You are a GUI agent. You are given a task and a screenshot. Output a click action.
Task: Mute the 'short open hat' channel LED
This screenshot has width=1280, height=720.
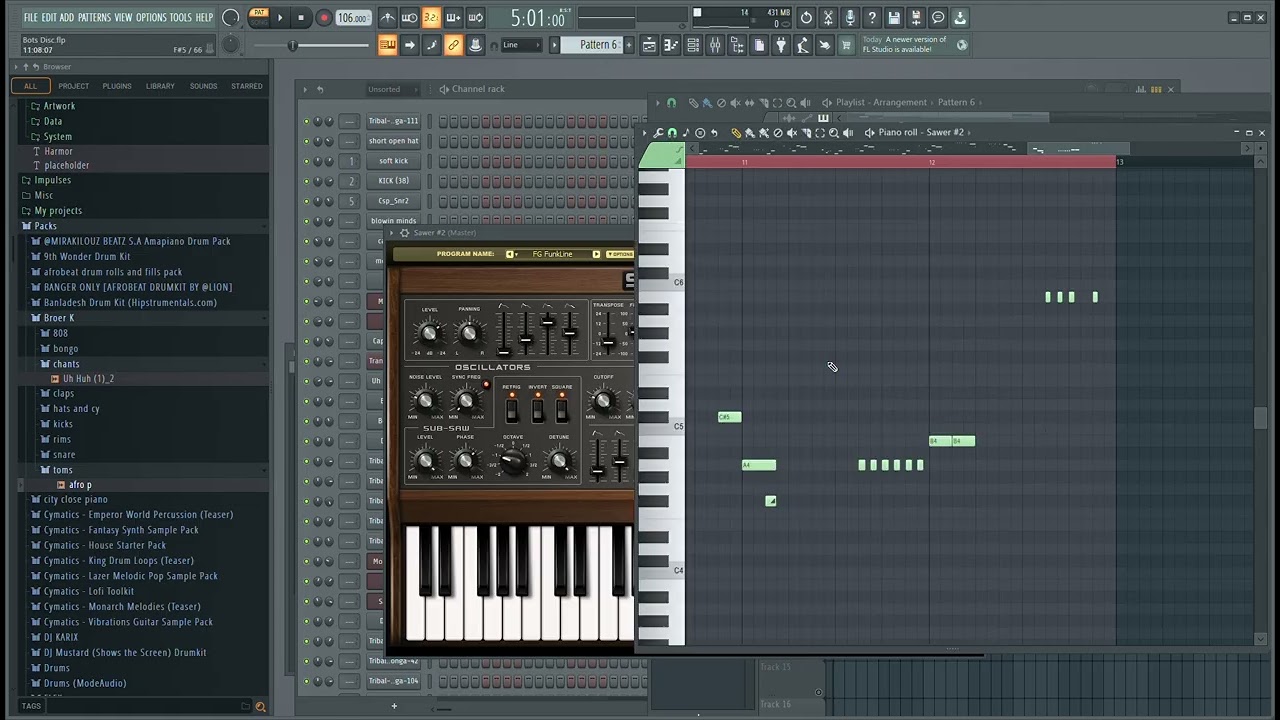[307, 141]
